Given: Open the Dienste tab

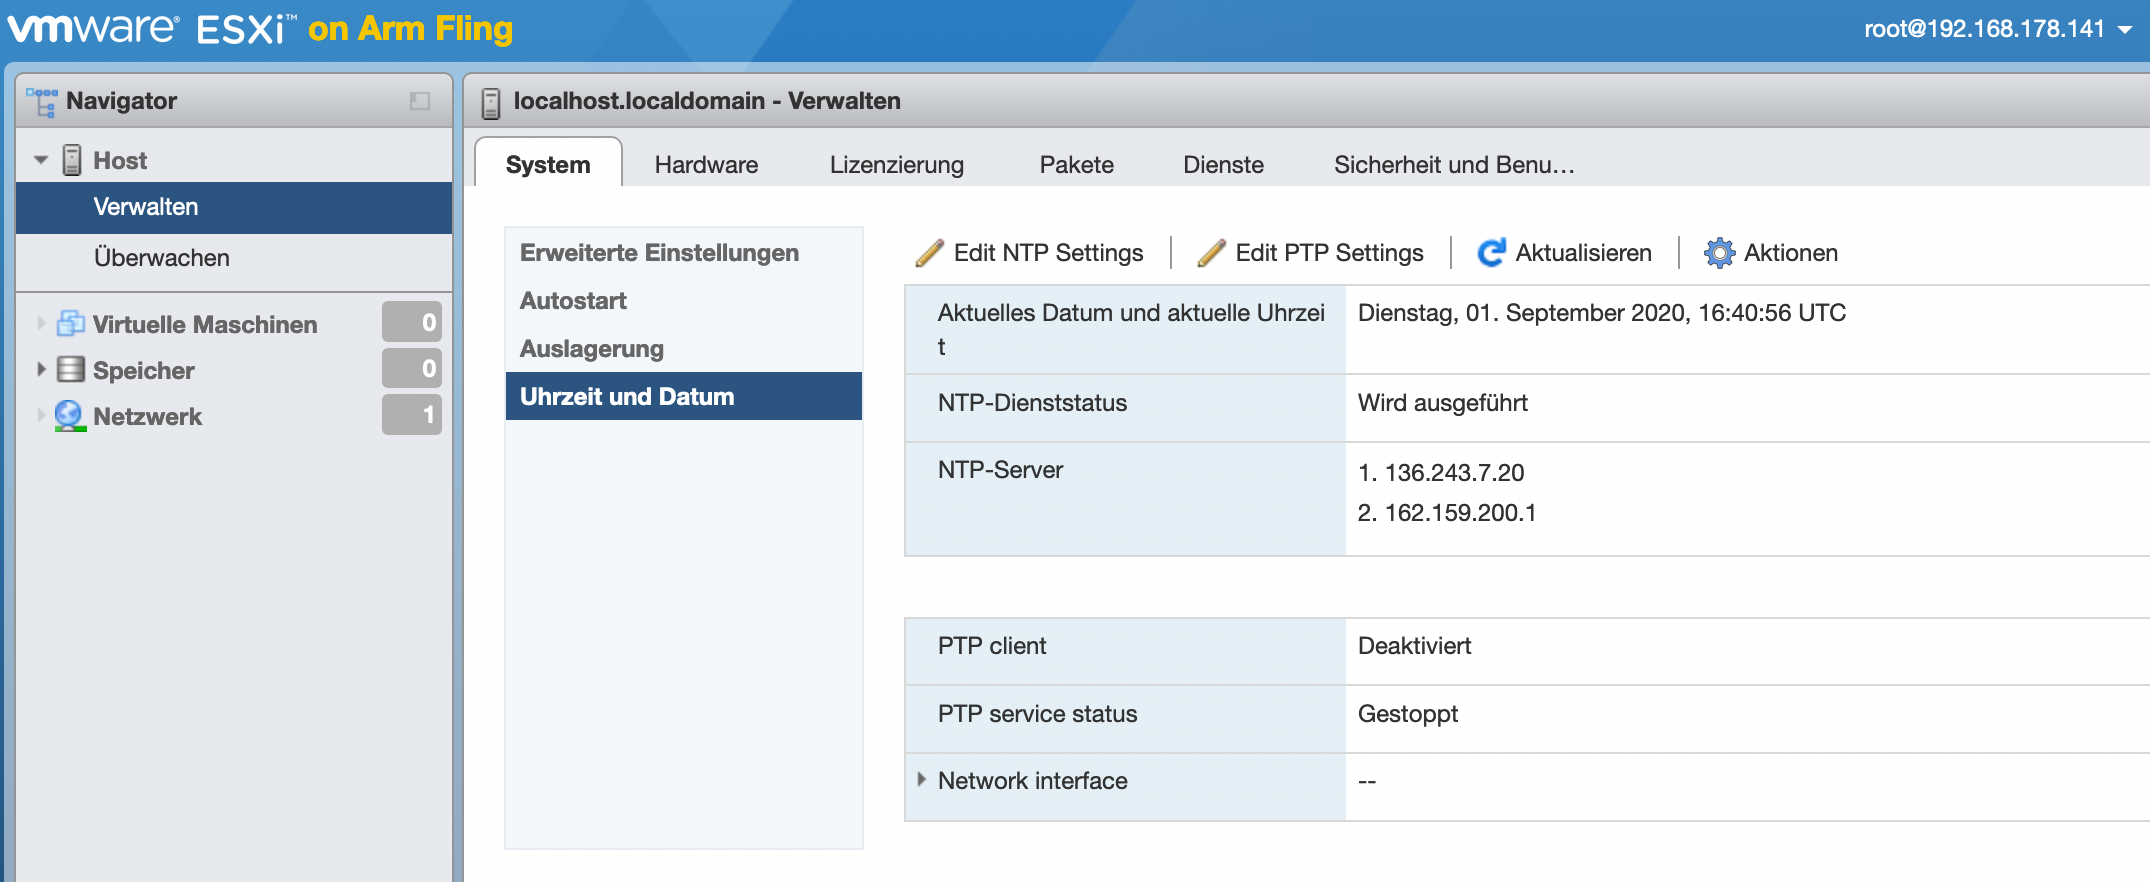Looking at the screenshot, I should point(1223,165).
